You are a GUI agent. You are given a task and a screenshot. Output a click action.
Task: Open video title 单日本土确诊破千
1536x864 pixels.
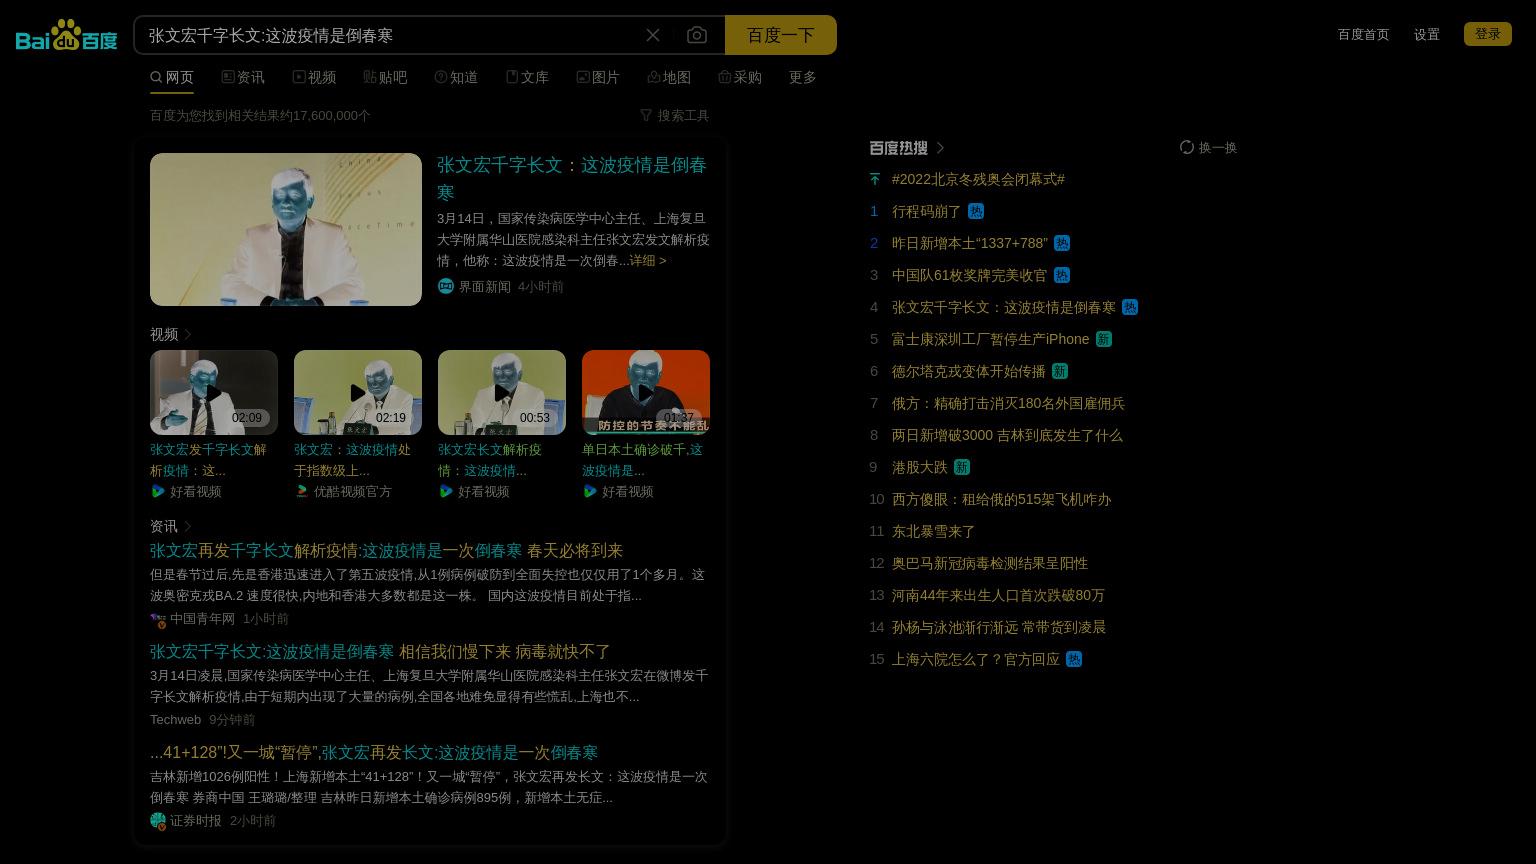(x=642, y=460)
